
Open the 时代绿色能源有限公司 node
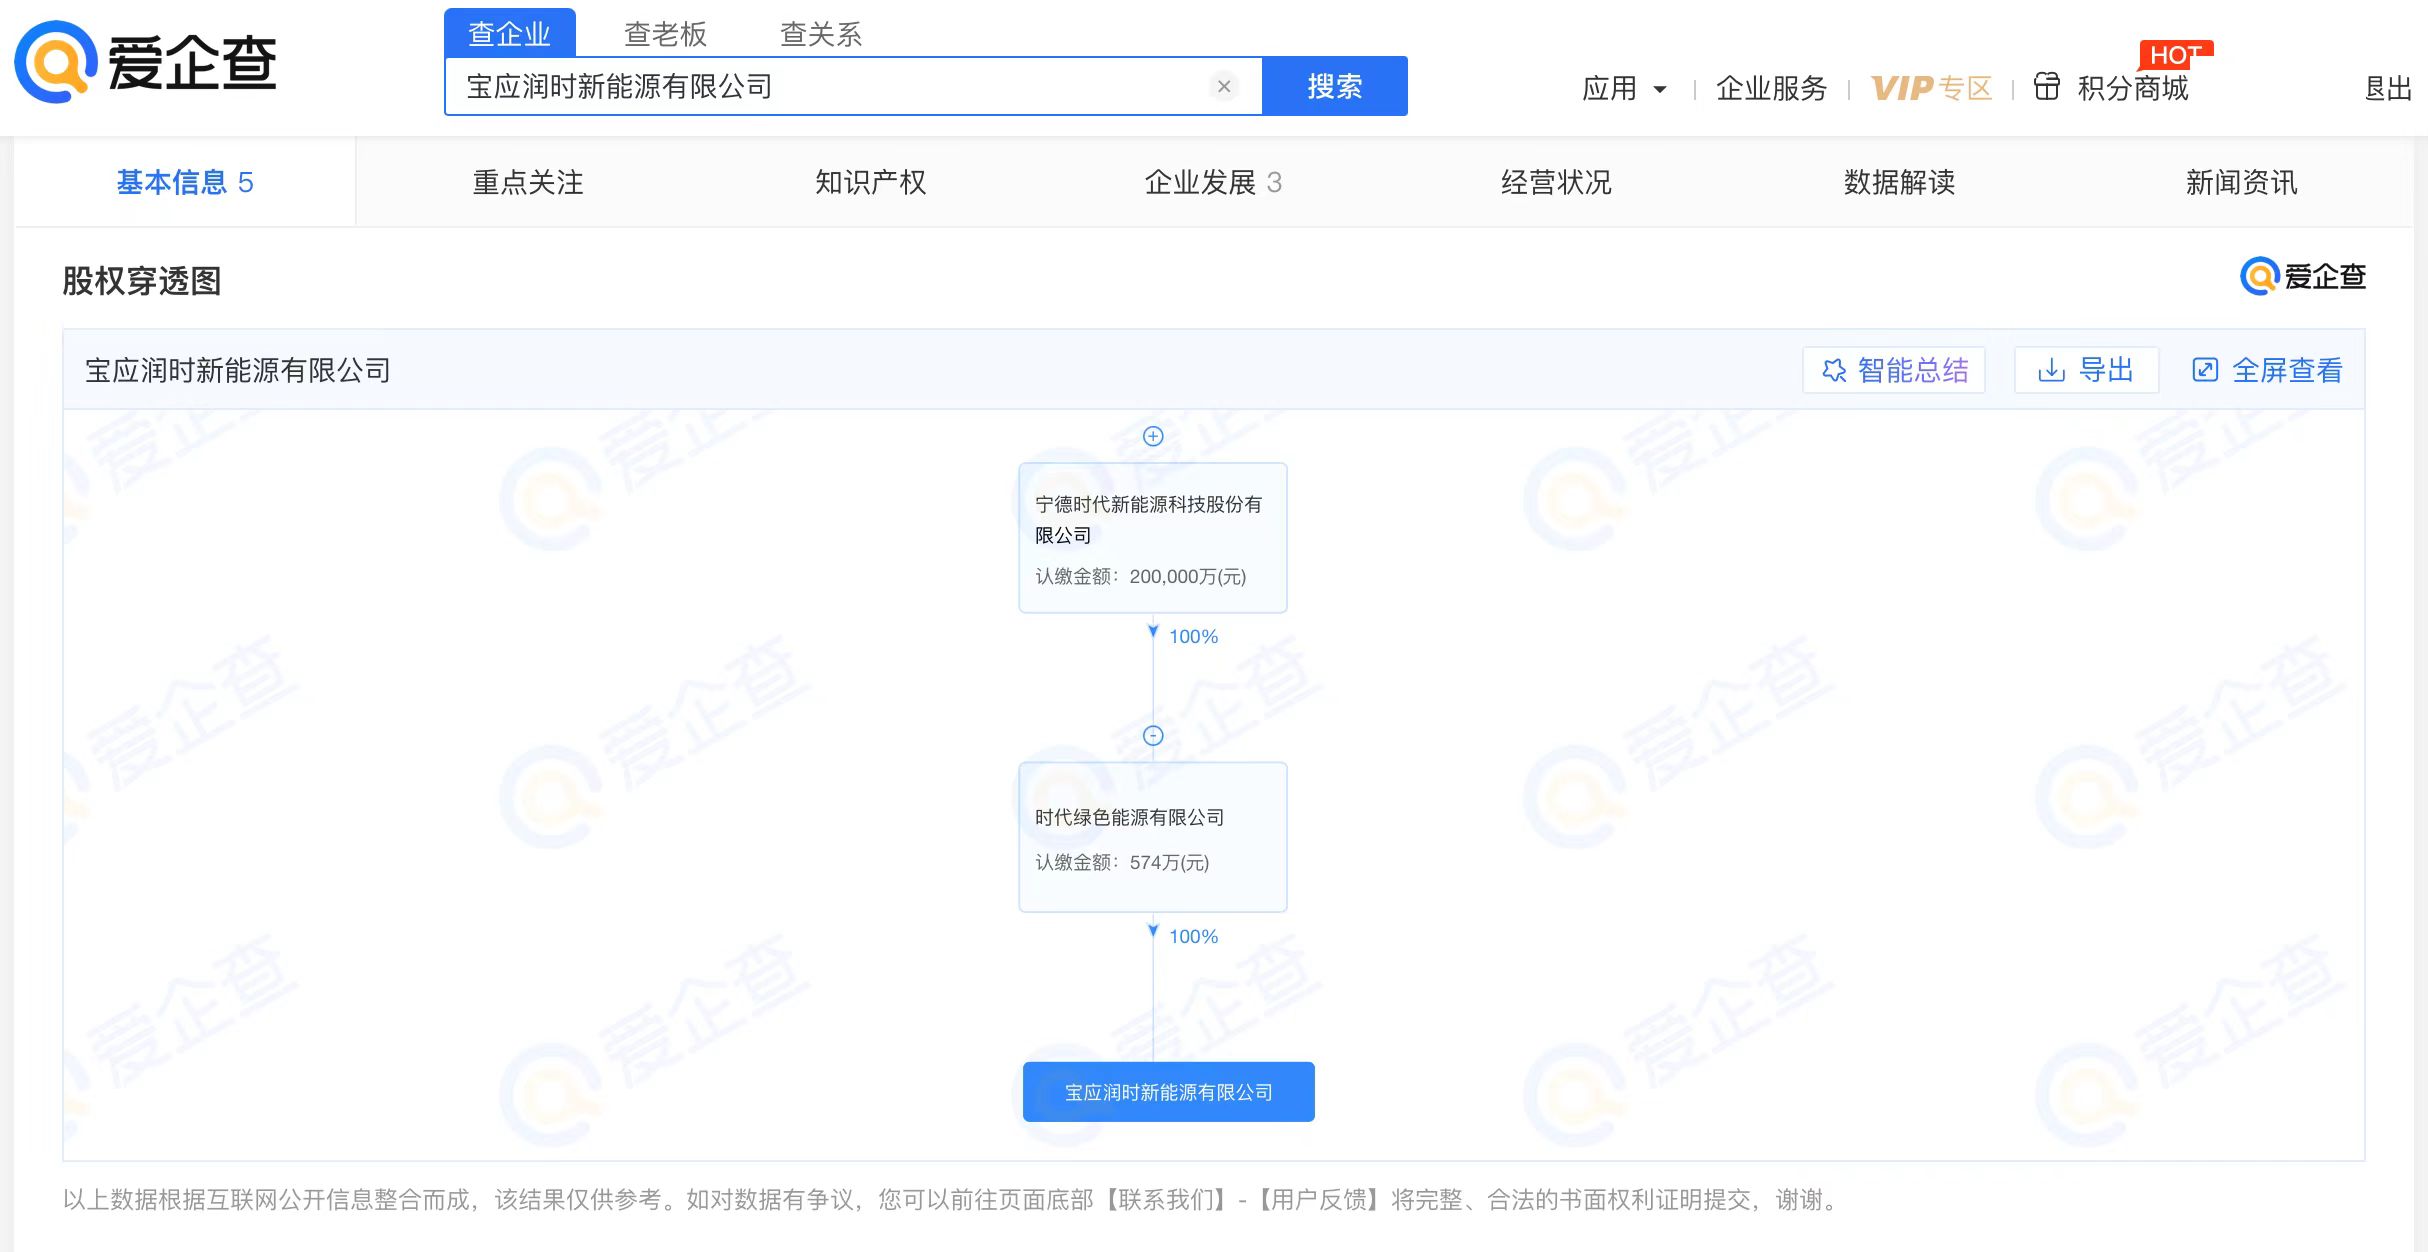(1152, 837)
